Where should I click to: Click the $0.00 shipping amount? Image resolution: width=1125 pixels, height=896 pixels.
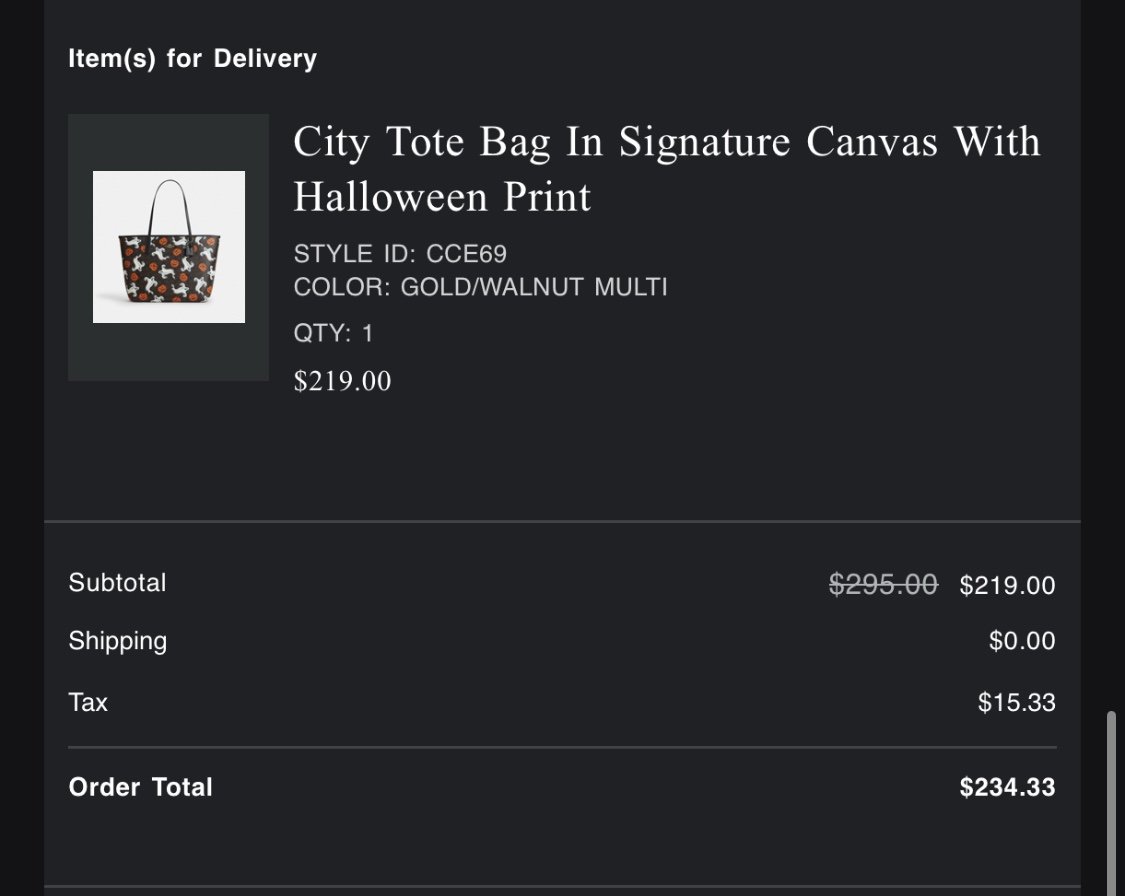click(x=1022, y=641)
